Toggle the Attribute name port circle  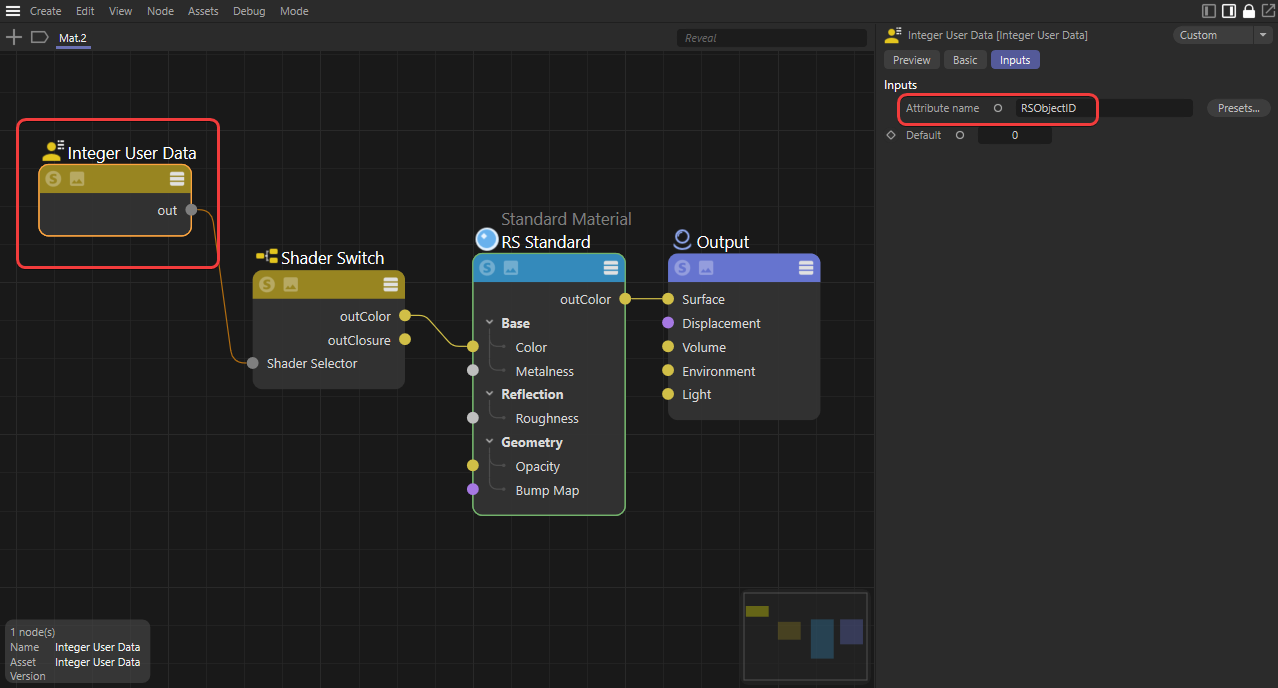click(997, 108)
